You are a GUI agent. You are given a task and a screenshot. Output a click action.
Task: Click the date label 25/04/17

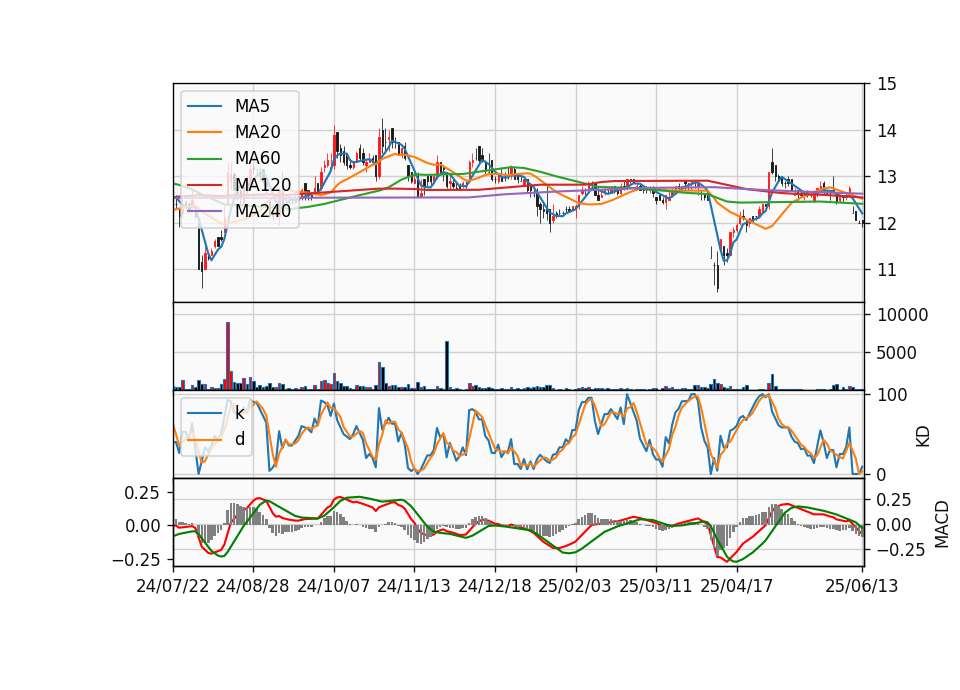pos(737,586)
